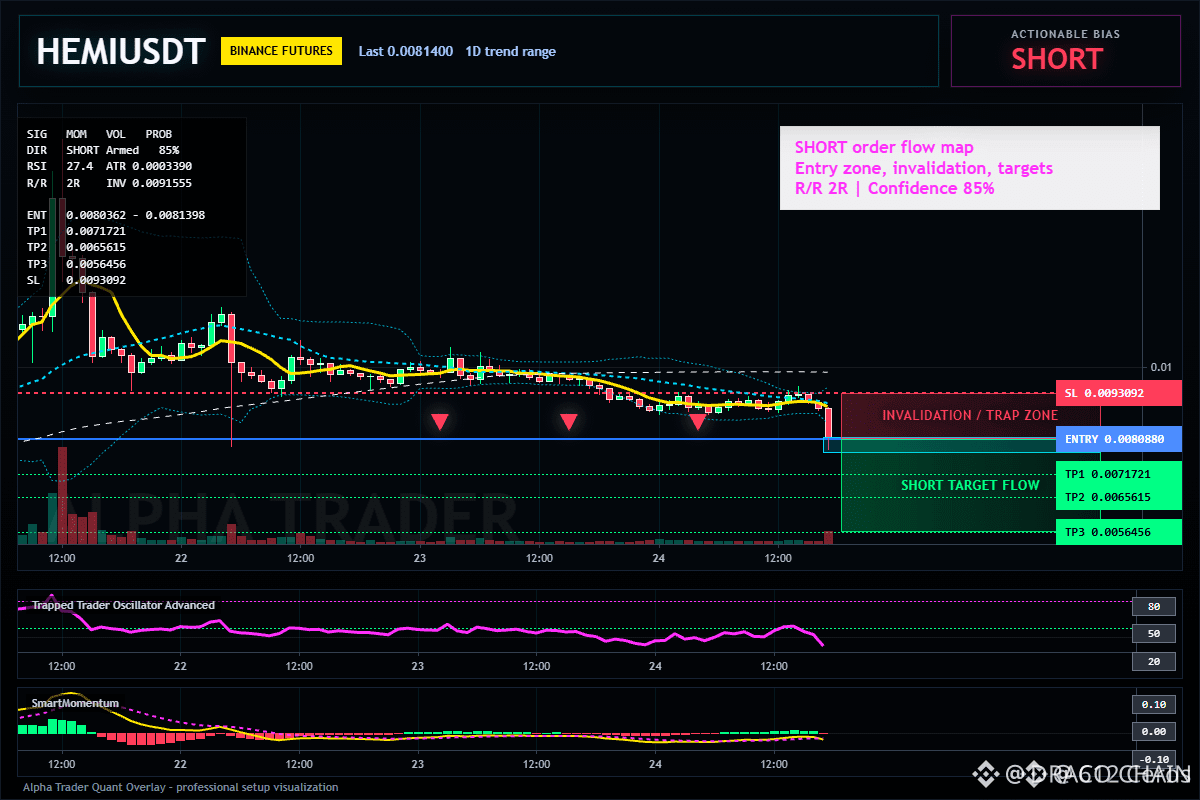The height and width of the screenshot is (800, 1200).
Task: Click the blue ENTRY 0.0080880 price label
Action: [x=1118, y=439]
